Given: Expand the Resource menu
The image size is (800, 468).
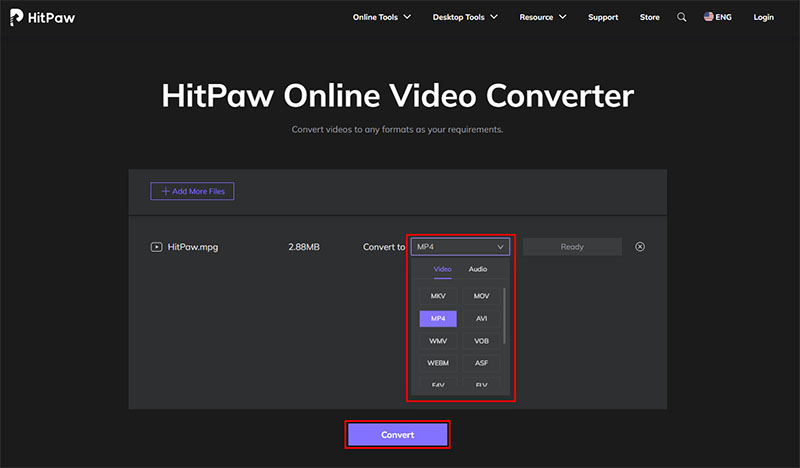Looking at the screenshot, I should click(543, 17).
